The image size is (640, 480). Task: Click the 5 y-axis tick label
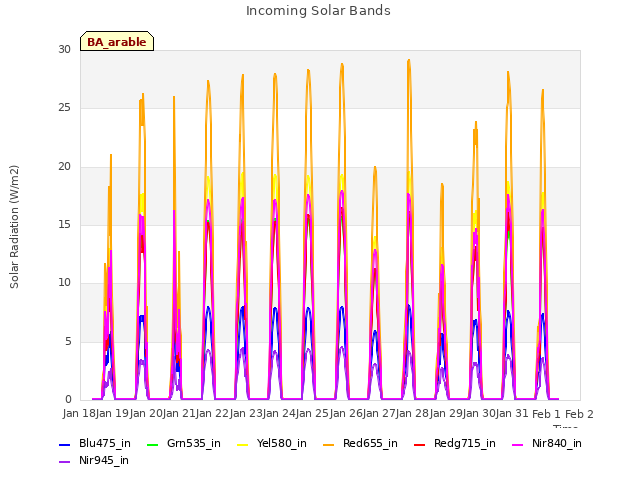click(x=68, y=341)
